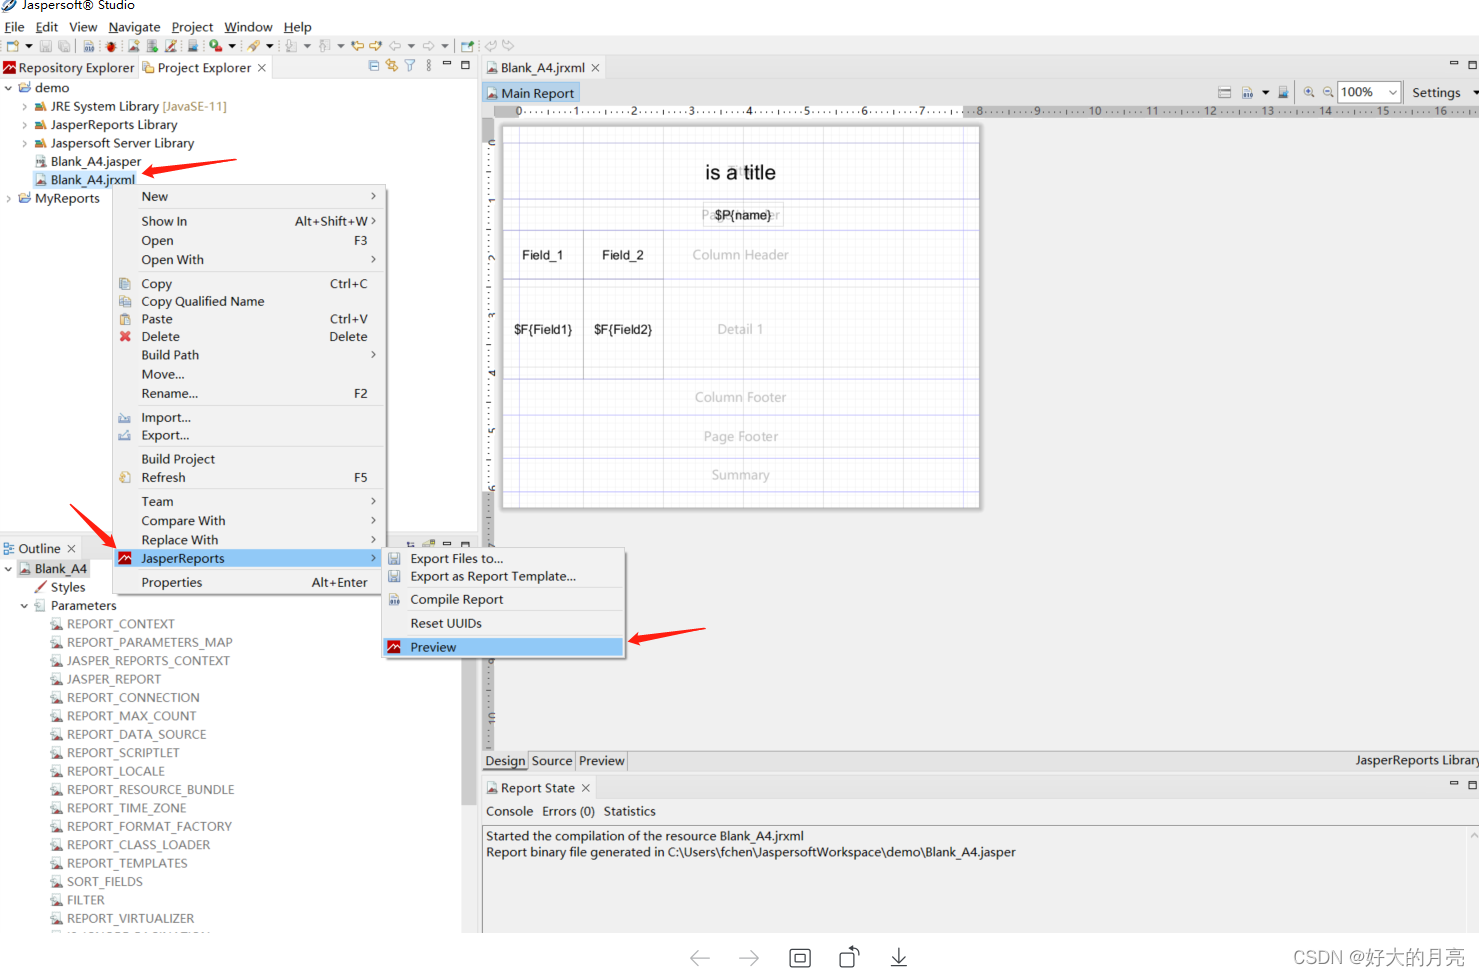Click the rotate icon at the bottom of the screen

point(849,958)
